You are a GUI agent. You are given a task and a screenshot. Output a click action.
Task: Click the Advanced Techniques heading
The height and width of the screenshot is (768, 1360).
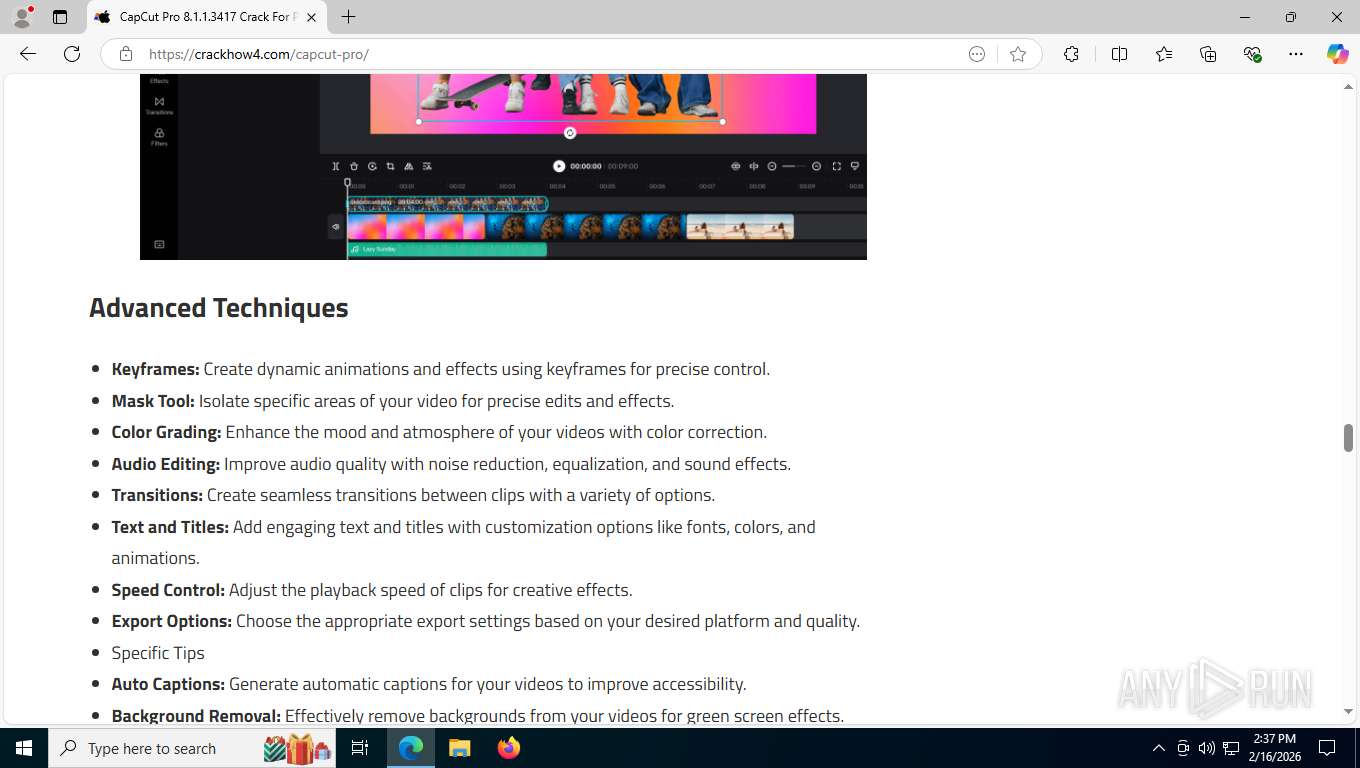pos(219,308)
